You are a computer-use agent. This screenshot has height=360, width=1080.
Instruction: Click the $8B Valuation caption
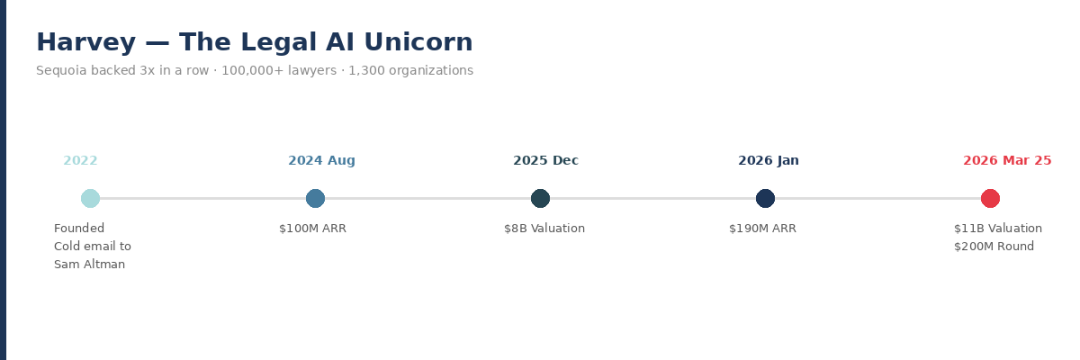[x=544, y=229]
